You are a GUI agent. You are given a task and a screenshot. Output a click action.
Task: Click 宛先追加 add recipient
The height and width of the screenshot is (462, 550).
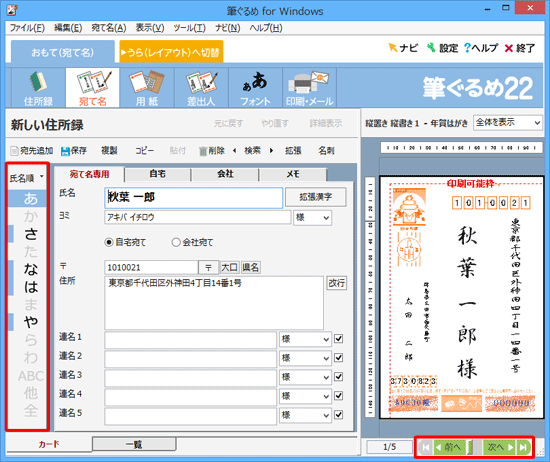tap(32, 151)
